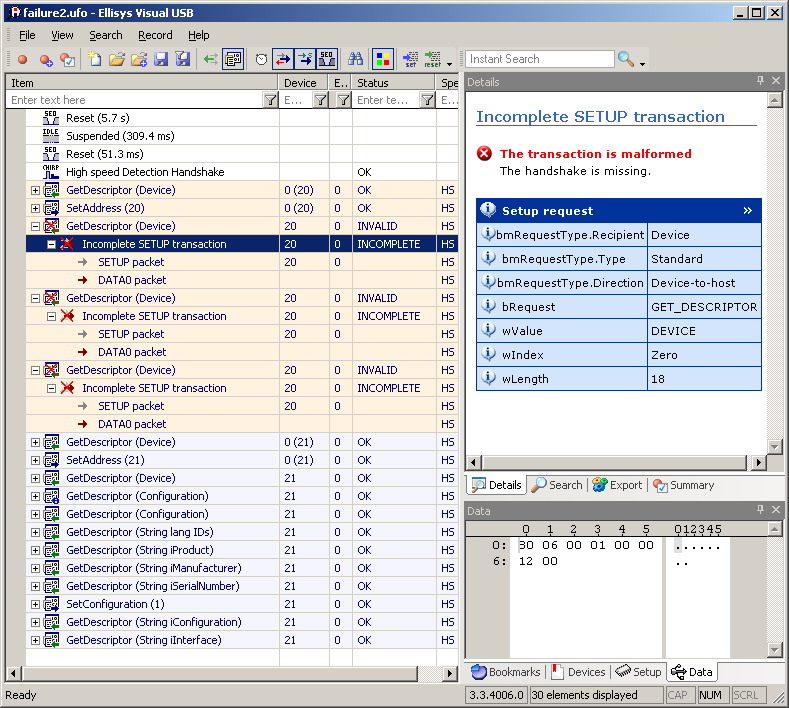
Task: Expand GetDescriptor (String lang IDs)
Action: click(x=35, y=532)
